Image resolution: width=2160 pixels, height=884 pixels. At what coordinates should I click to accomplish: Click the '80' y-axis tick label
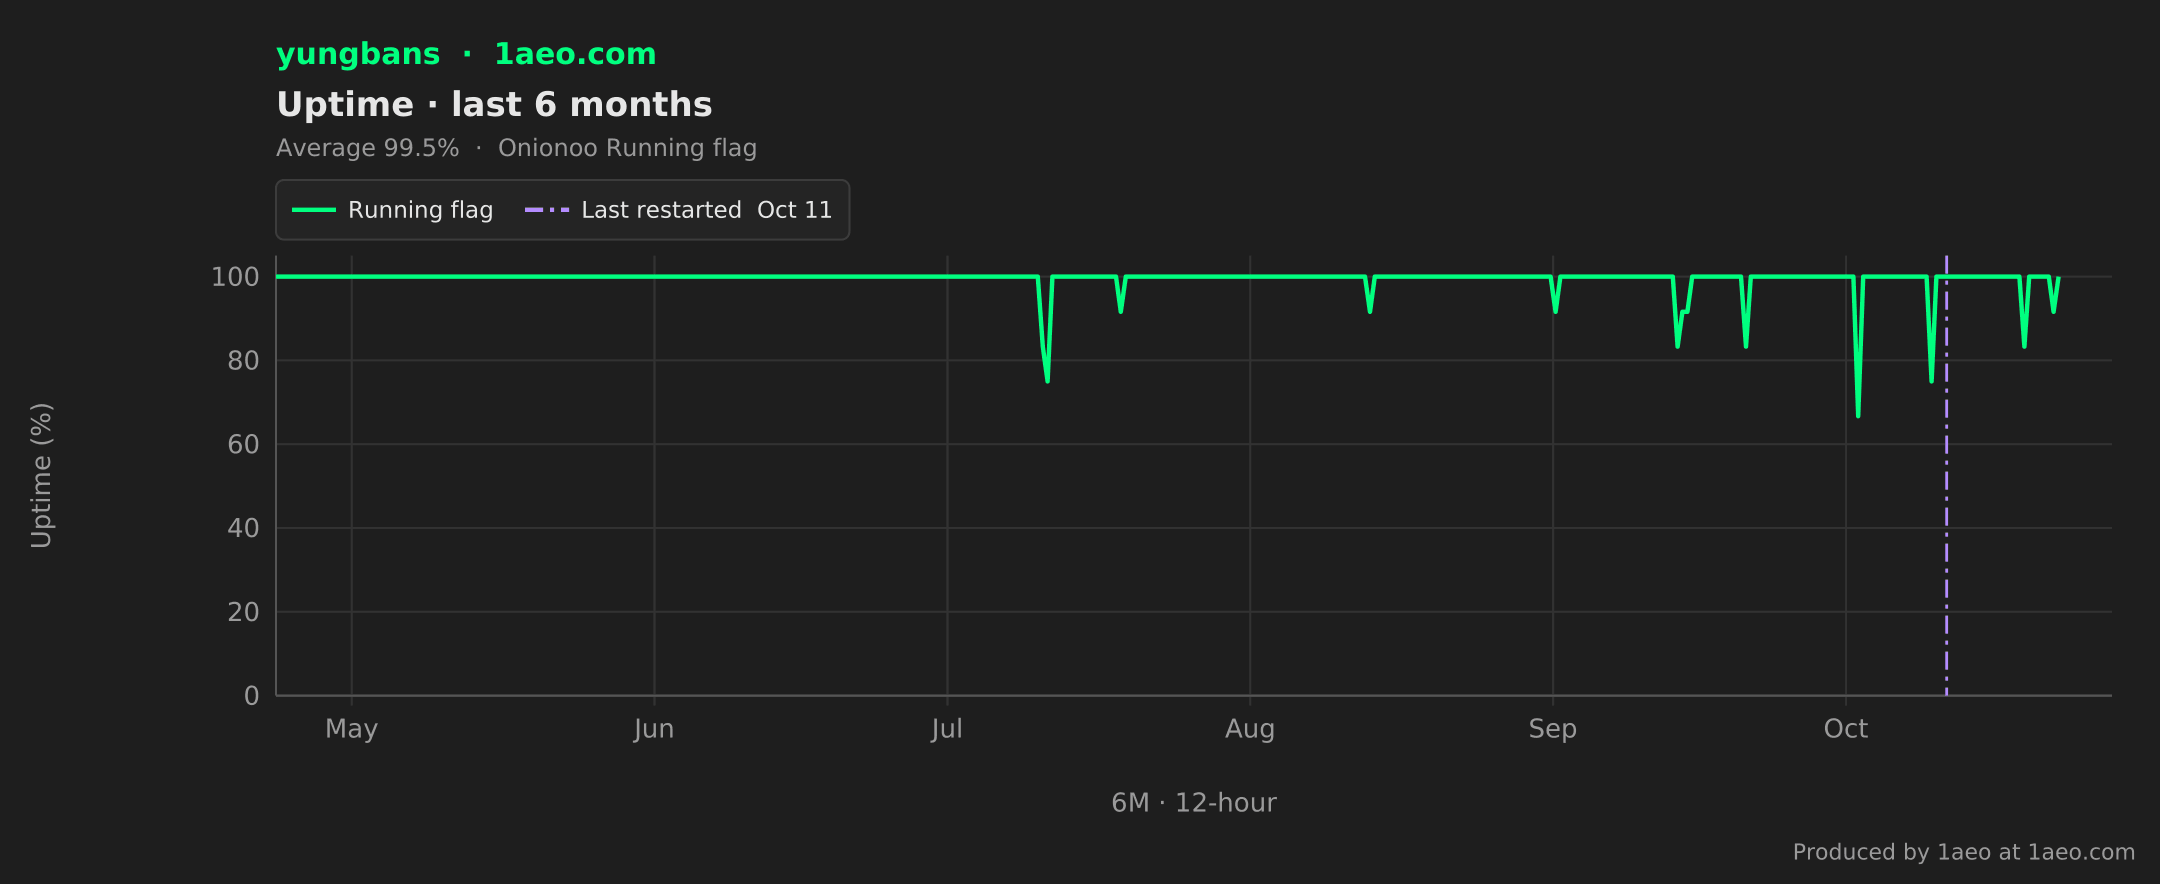click(x=243, y=361)
